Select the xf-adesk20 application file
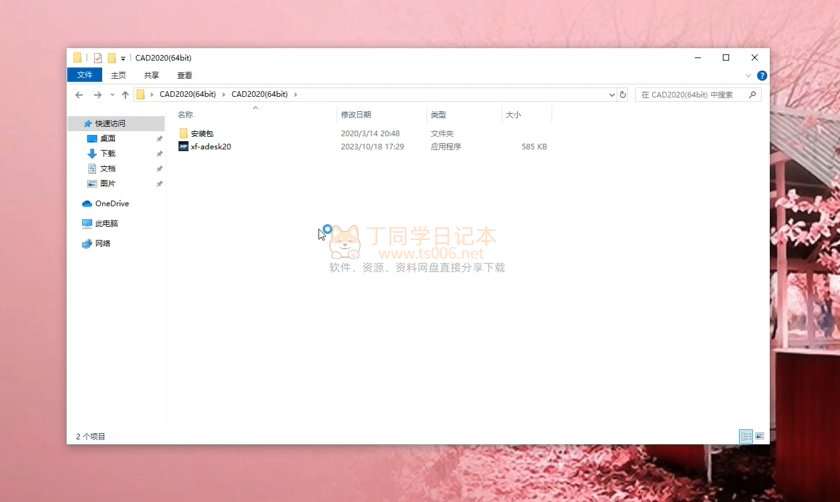840x502 pixels. pyautogui.click(x=210, y=146)
